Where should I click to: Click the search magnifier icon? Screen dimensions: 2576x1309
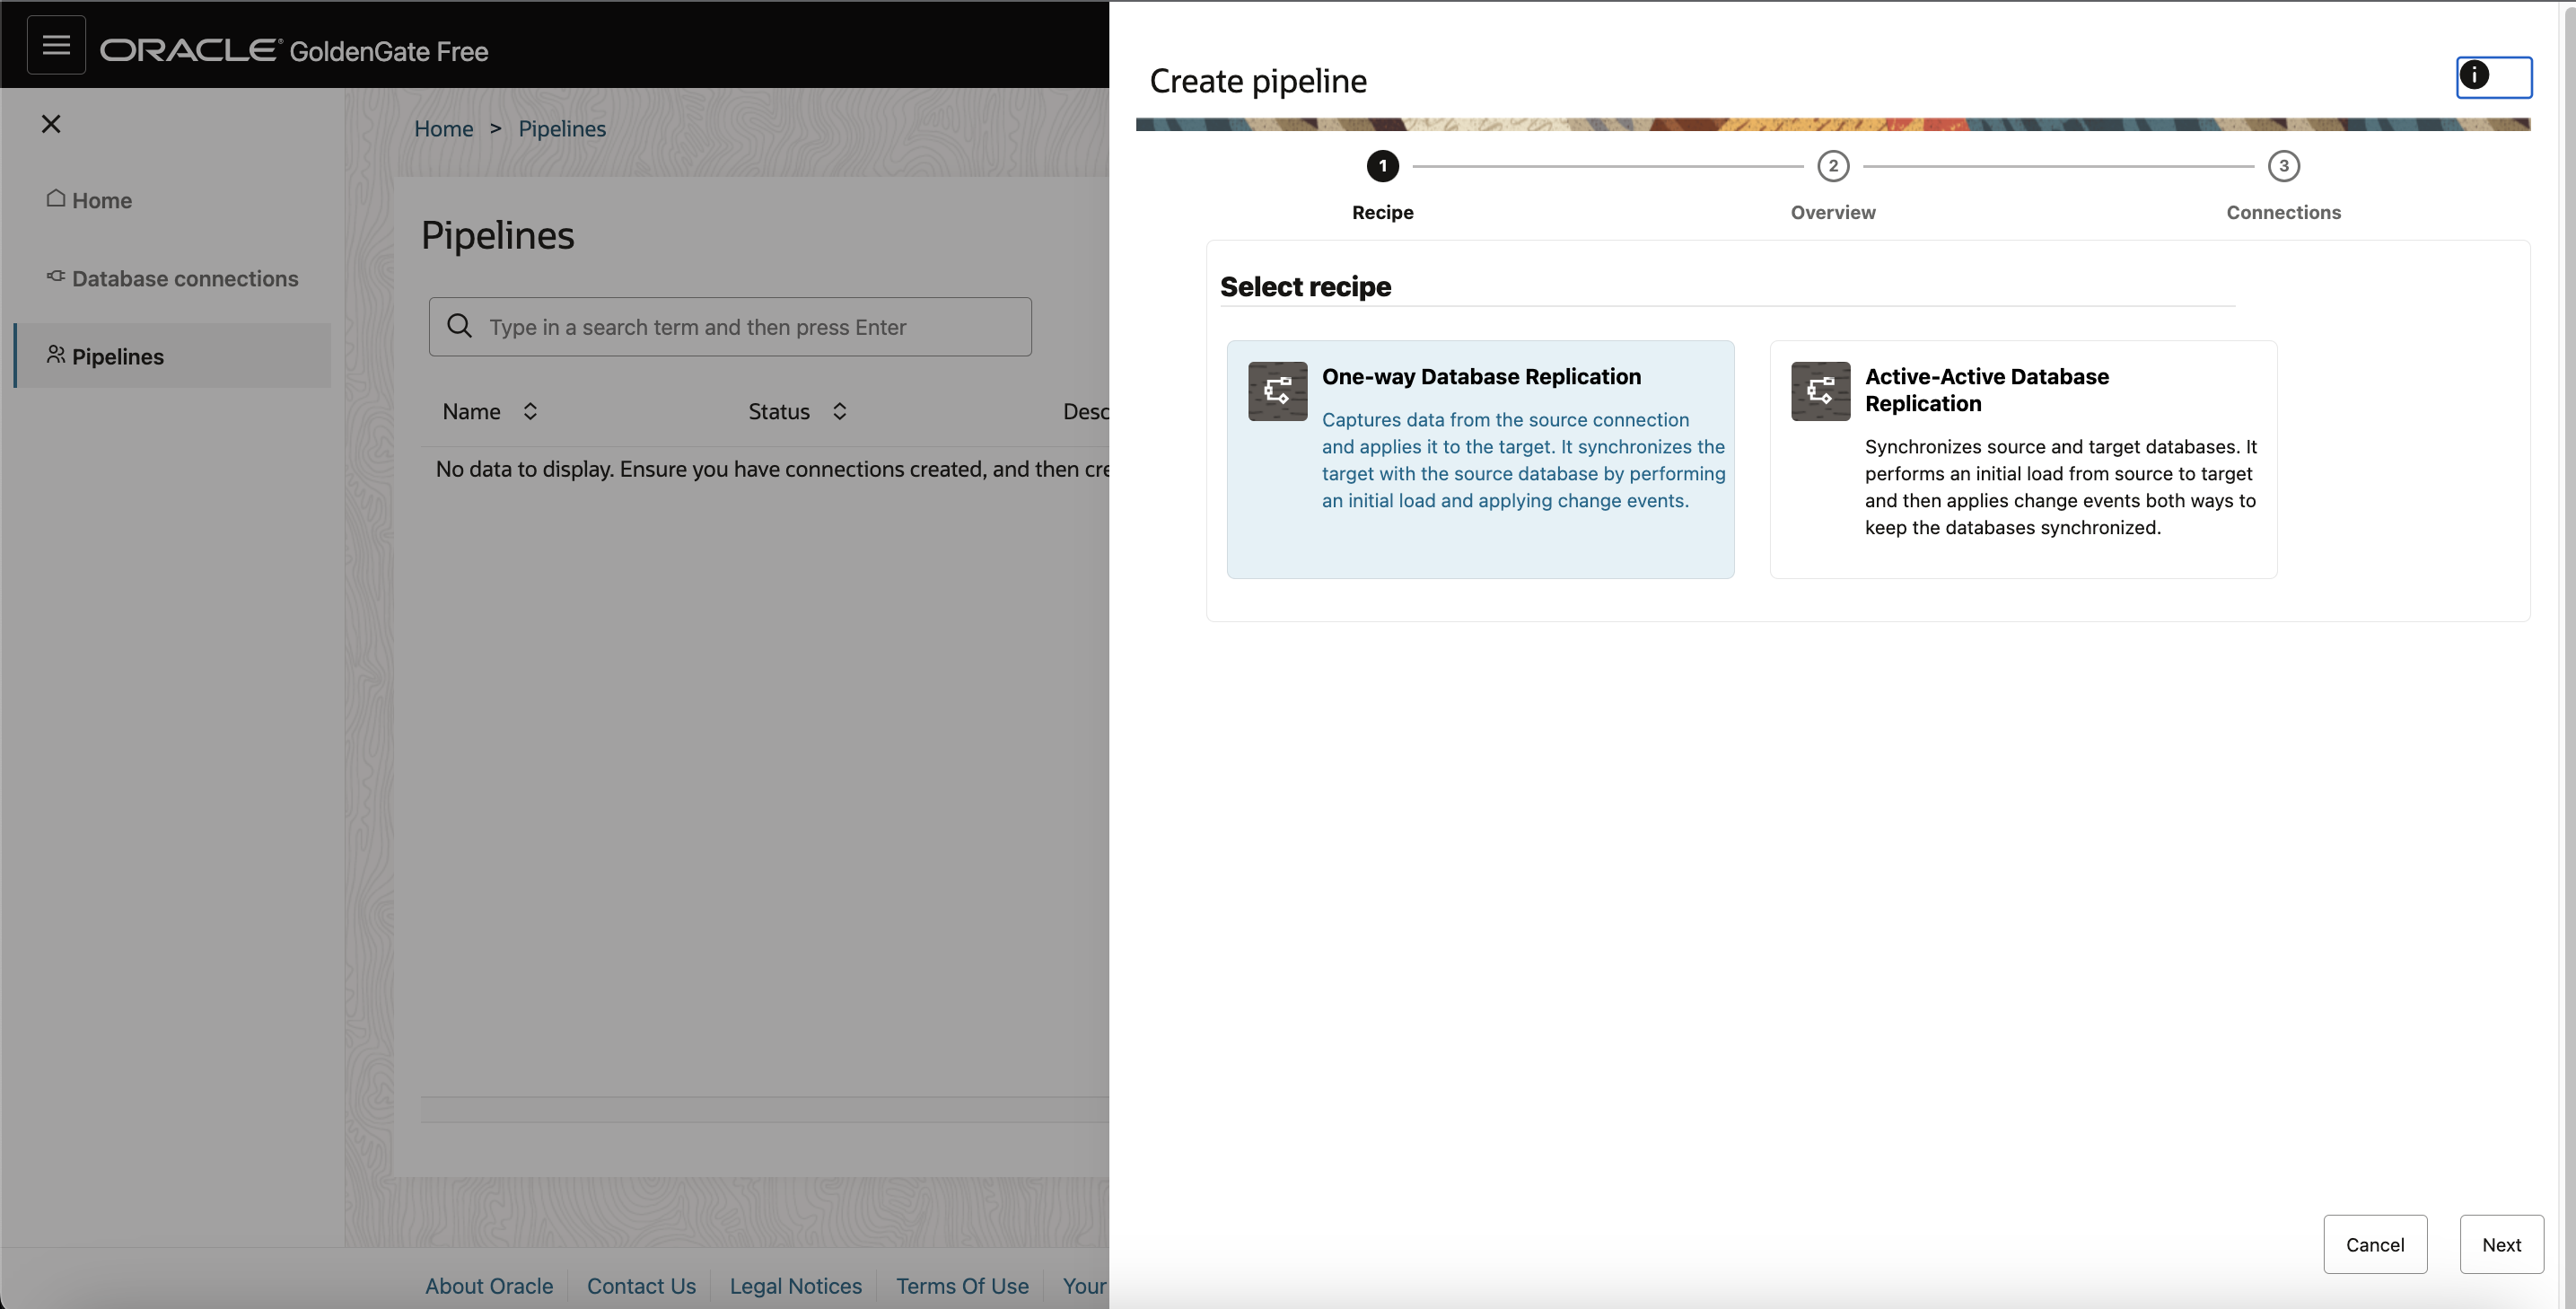coord(459,326)
